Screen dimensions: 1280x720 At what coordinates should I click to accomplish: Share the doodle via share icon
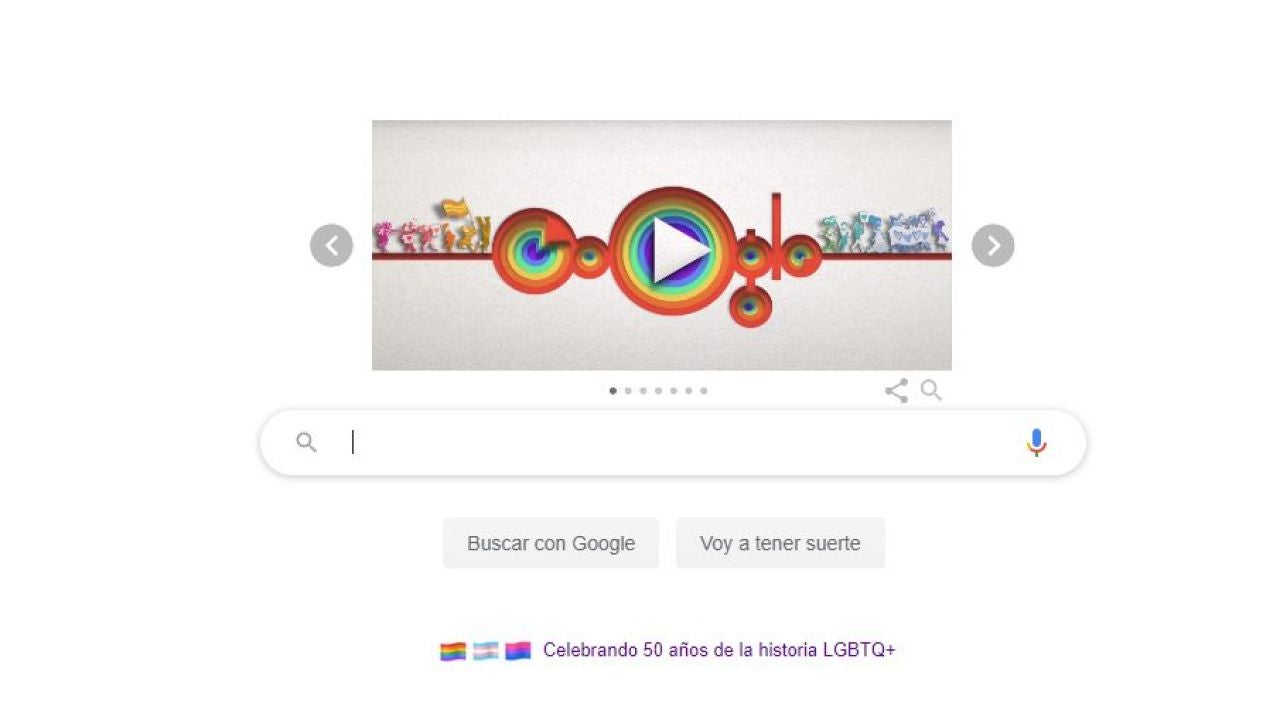coord(896,391)
